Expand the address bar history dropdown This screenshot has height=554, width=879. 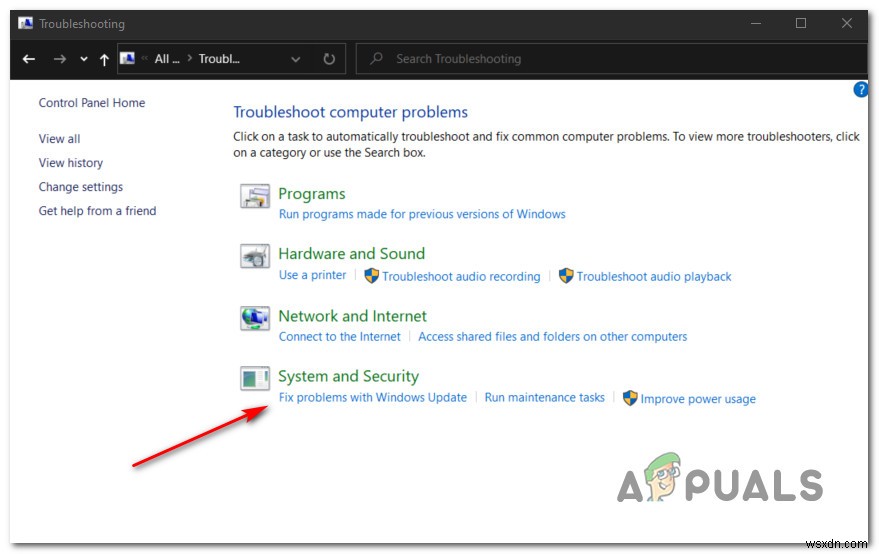295,59
